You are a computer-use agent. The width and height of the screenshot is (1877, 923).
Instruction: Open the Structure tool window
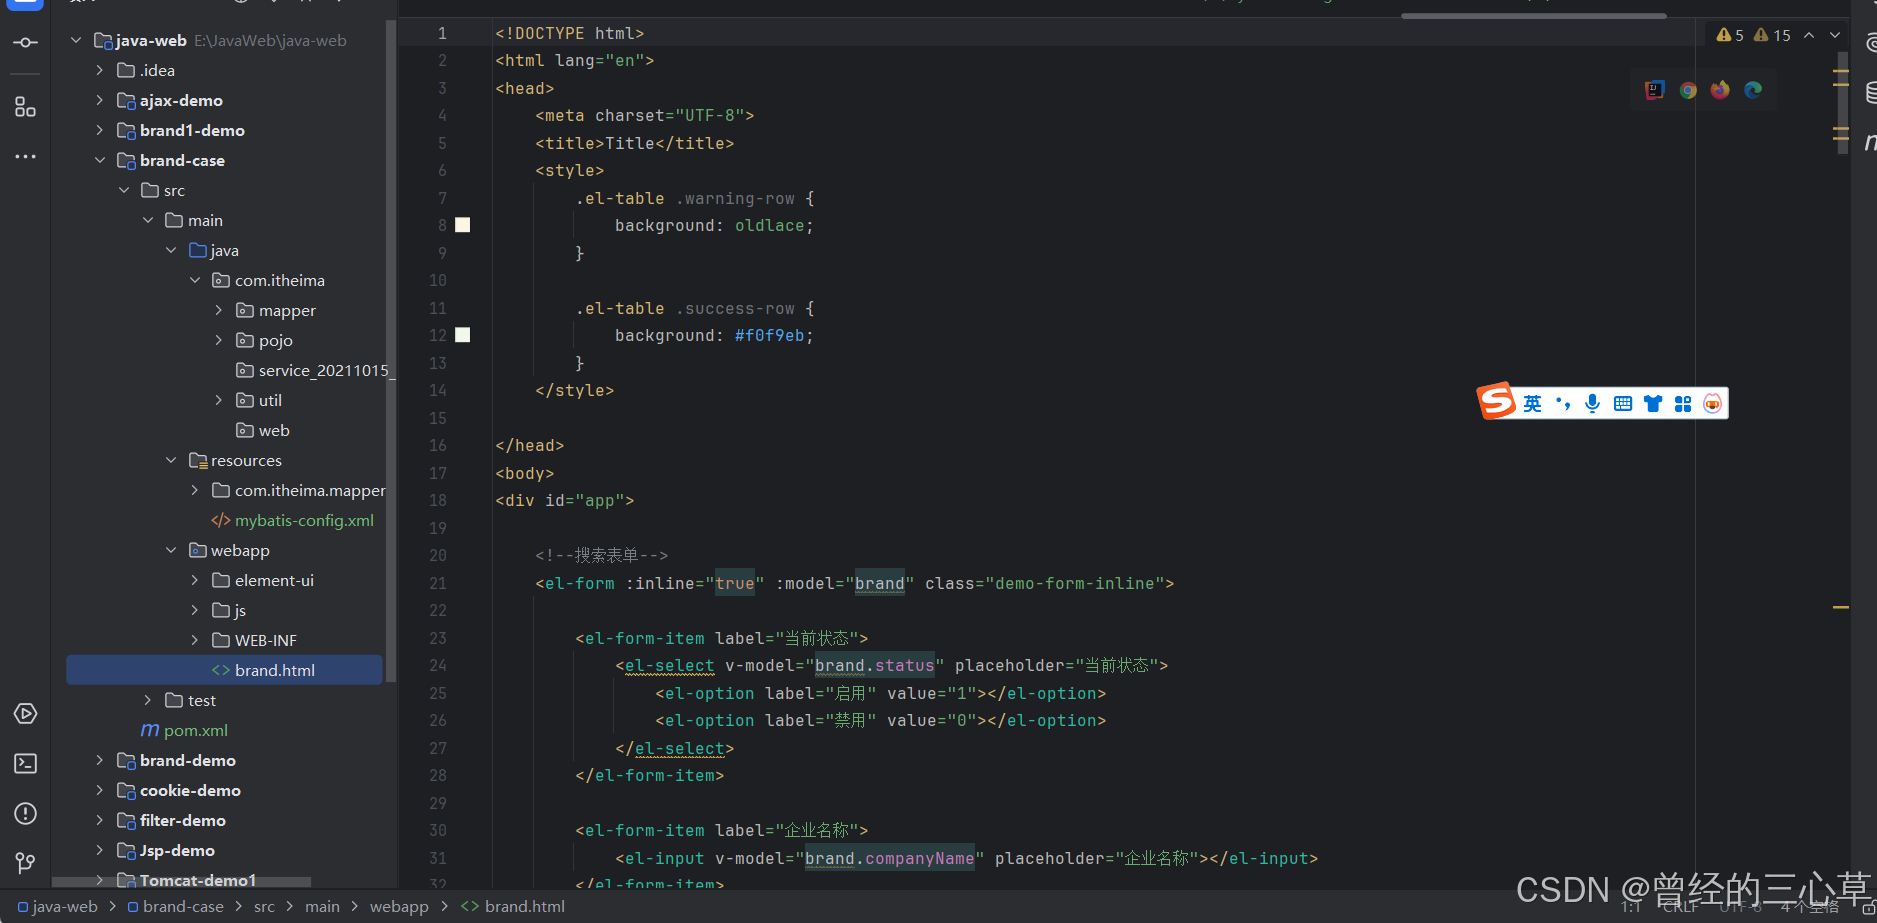point(25,107)
